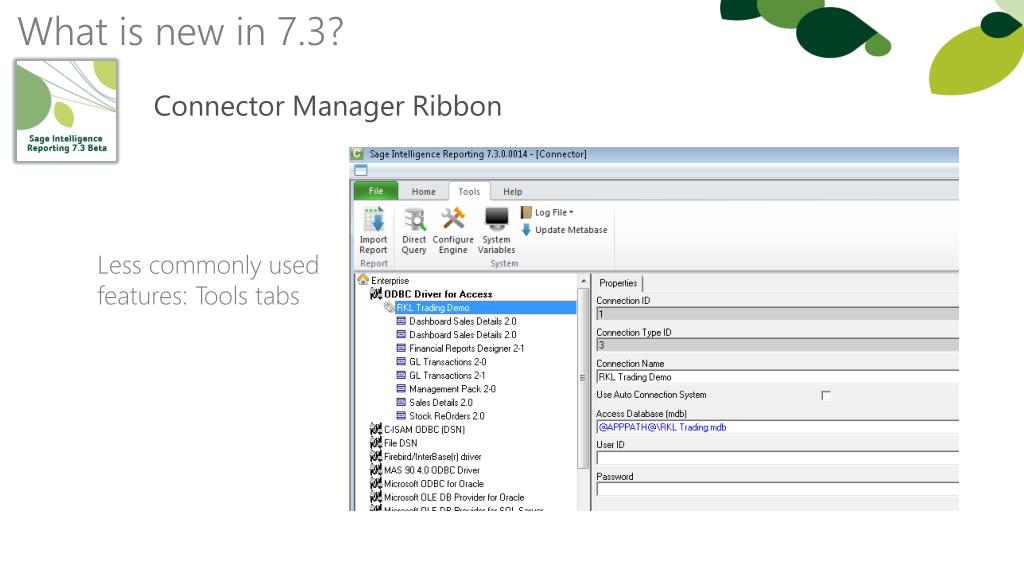Select second Dashboard Sales Details 2.0 item
Viewport: 1024px width, 576px height.
462,334
